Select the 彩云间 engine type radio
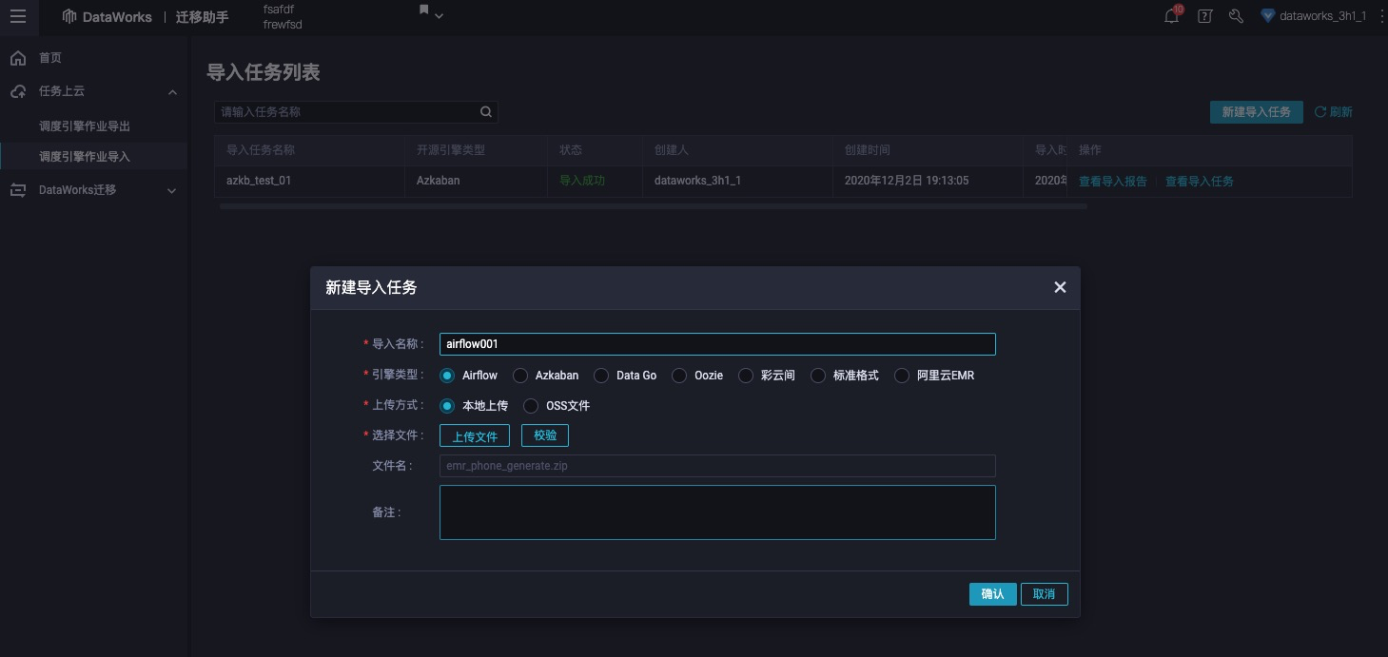 click(x=745, y=376)
